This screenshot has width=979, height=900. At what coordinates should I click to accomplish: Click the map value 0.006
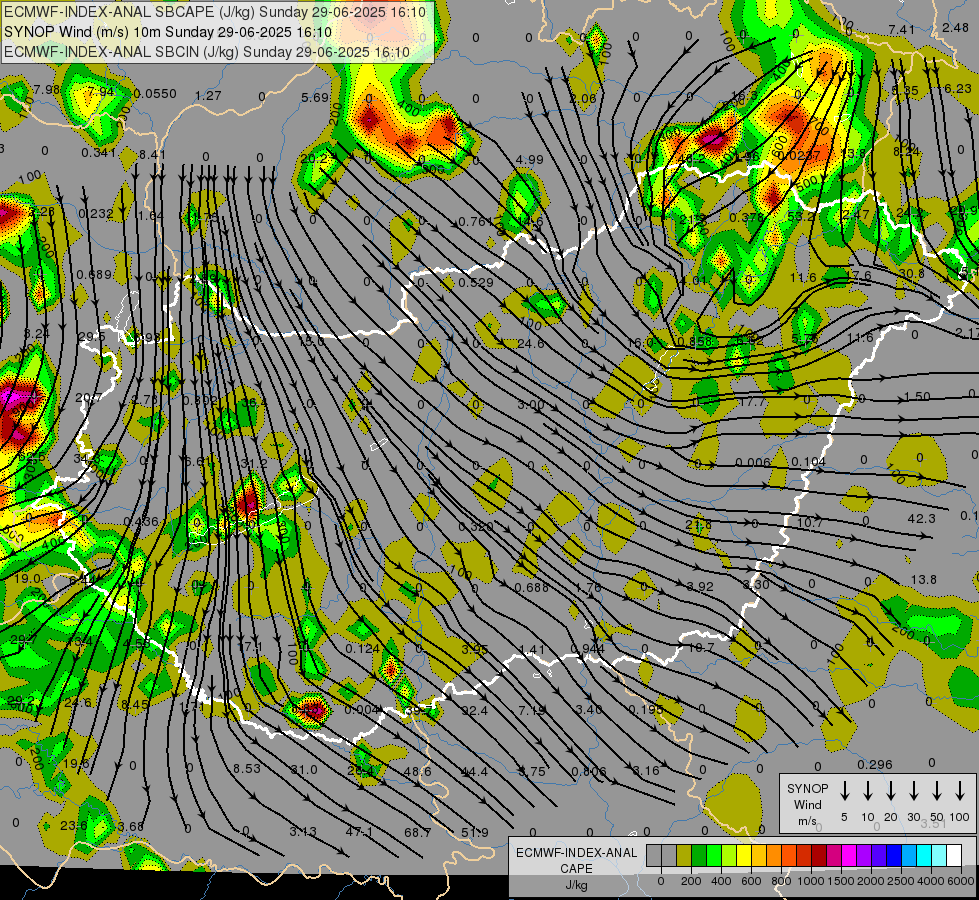pos(753,462)
